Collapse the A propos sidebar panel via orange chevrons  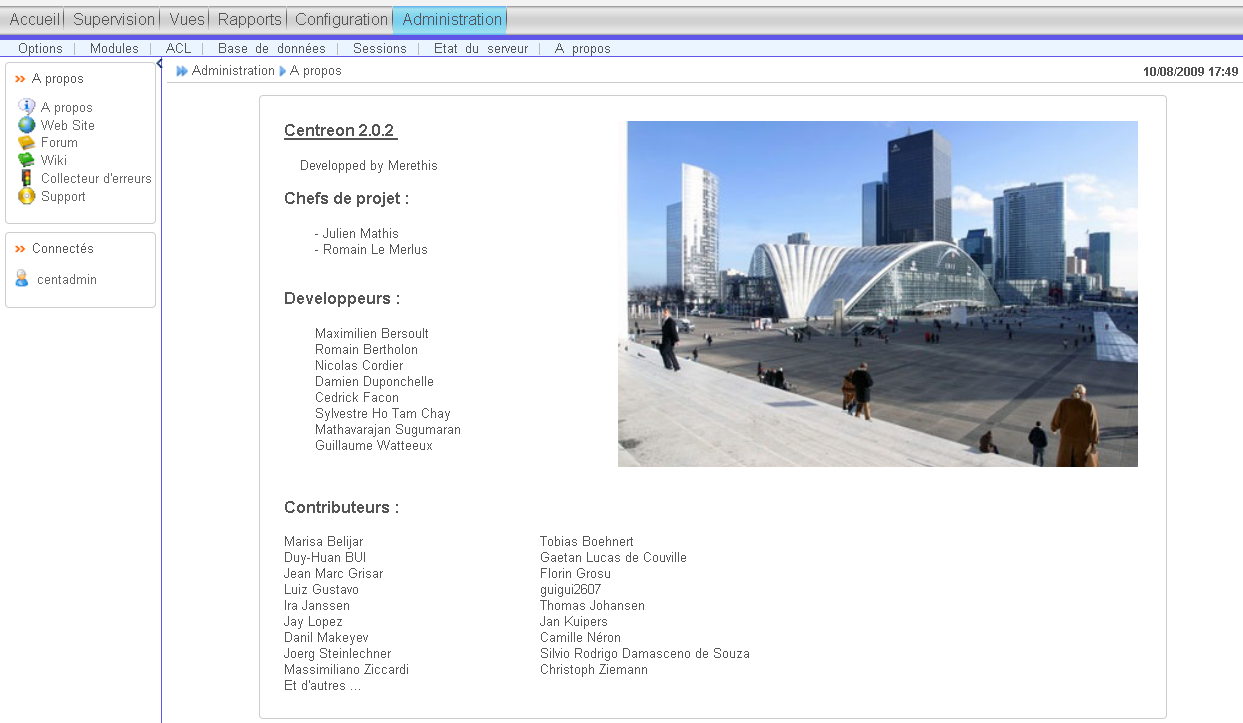pyautogui.click(x=20, y=79)
